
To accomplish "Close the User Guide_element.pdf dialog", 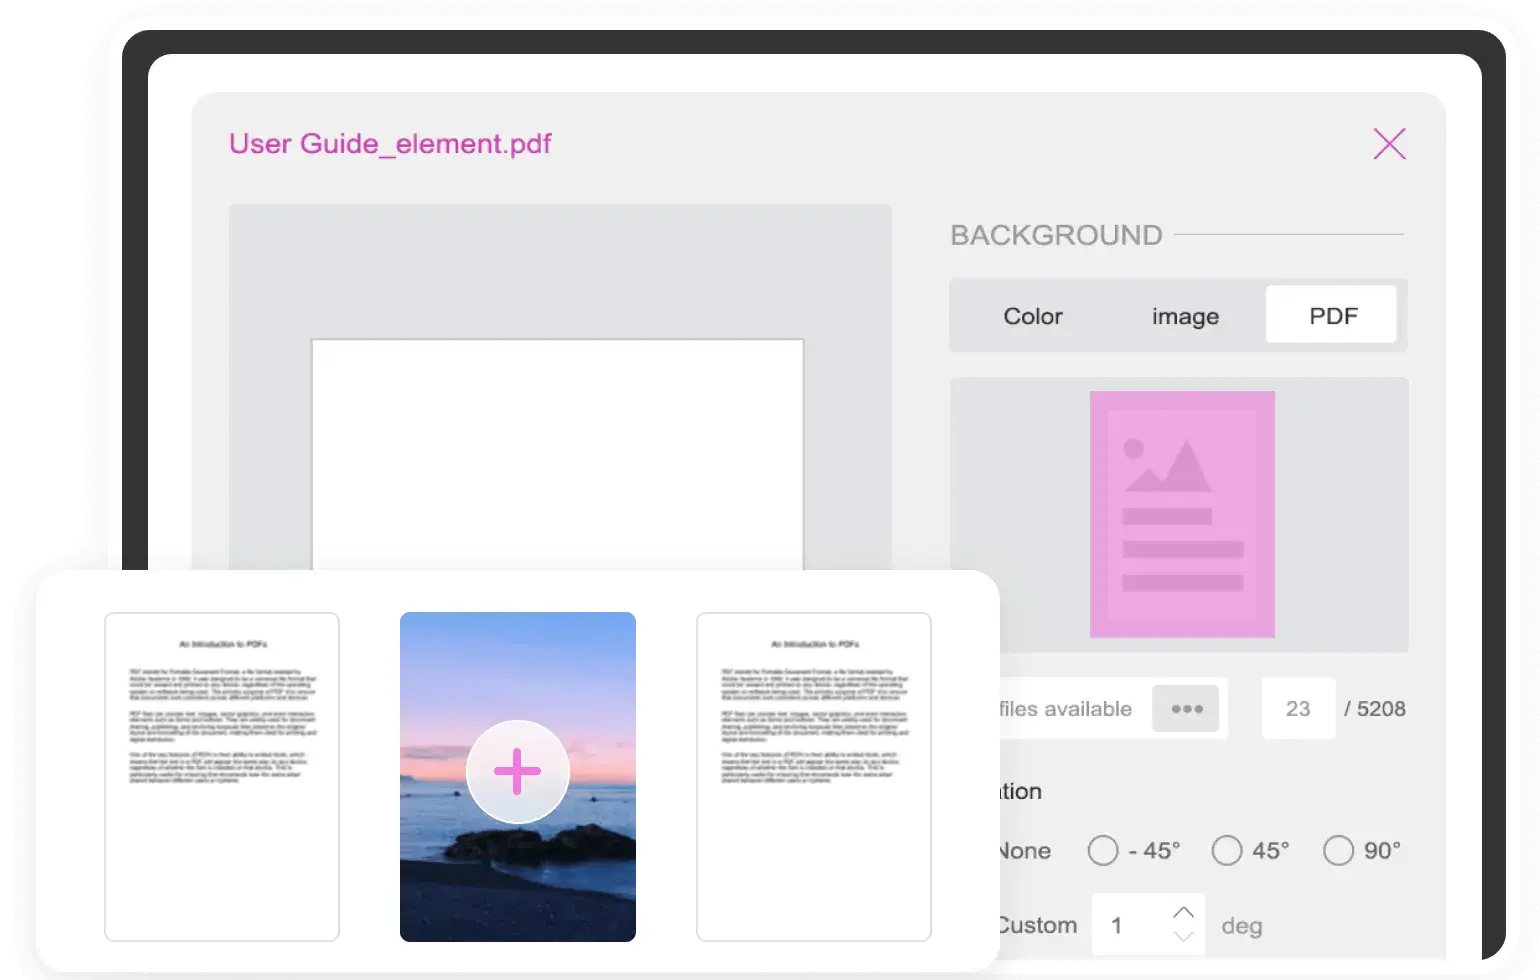I will pos(1389,144).
